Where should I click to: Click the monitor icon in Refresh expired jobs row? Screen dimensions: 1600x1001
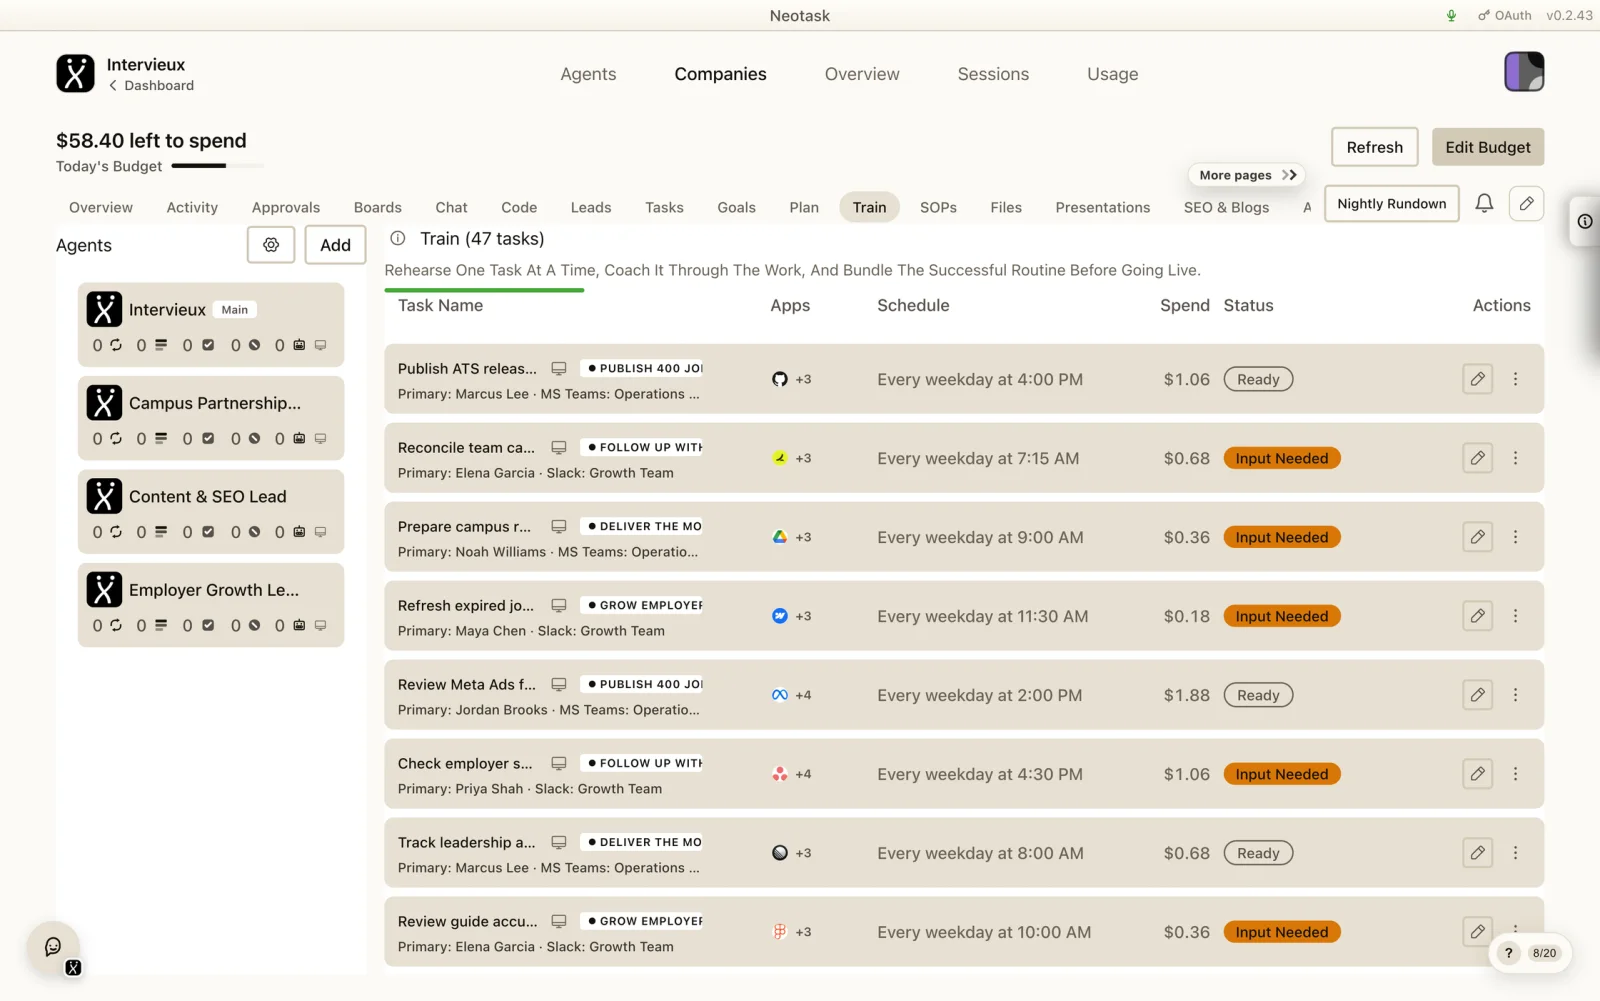point(559,605)
